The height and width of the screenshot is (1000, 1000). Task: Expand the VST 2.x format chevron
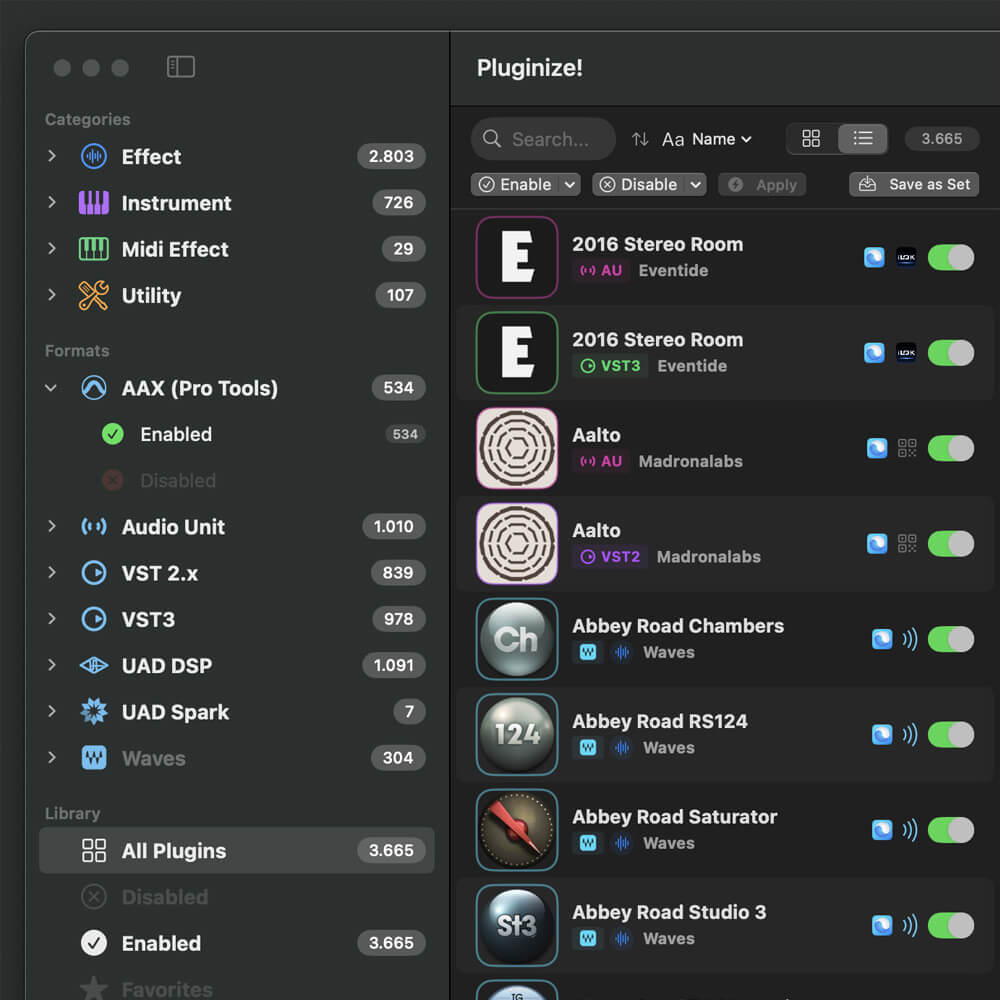pos(52,573)
